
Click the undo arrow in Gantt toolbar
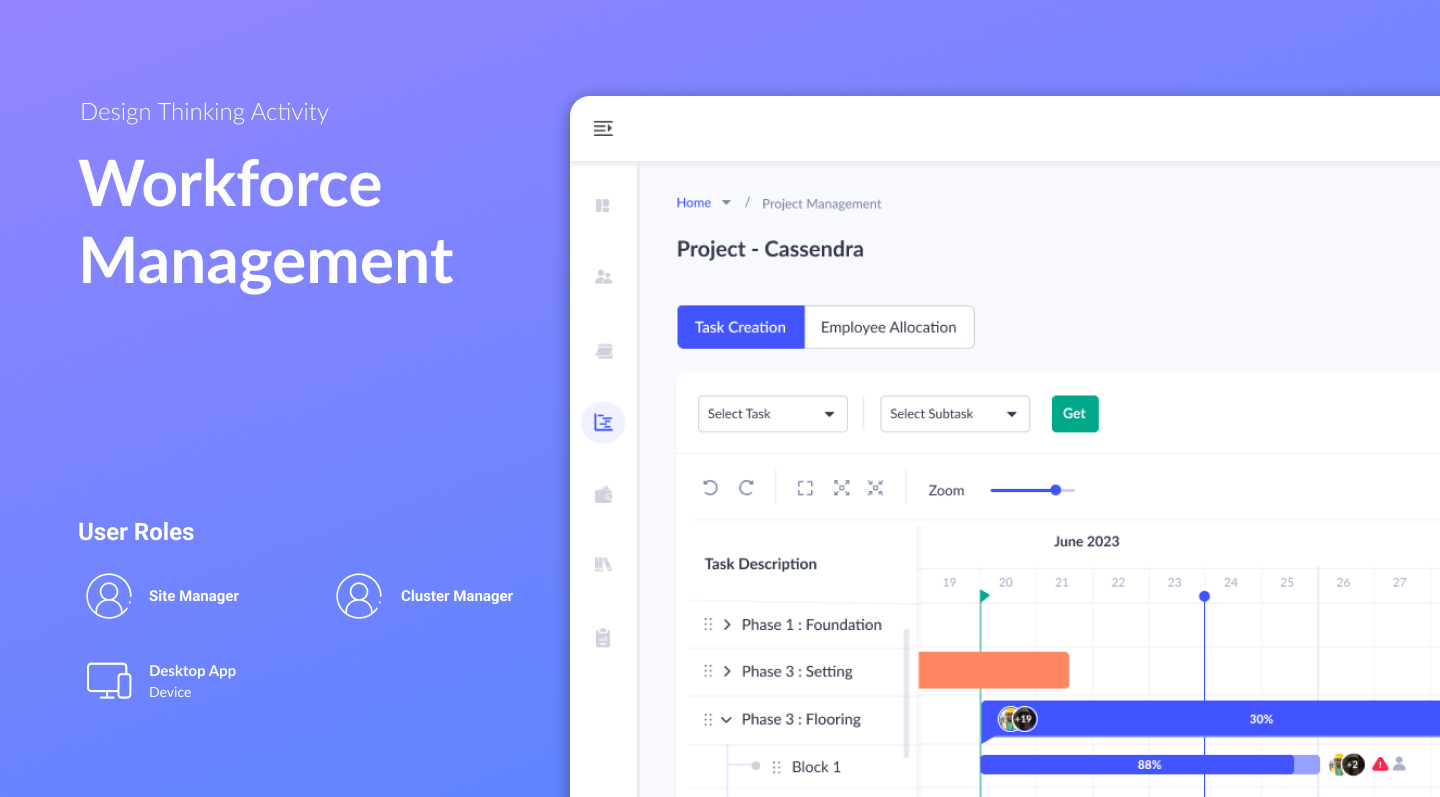click(x=710, y=488)
